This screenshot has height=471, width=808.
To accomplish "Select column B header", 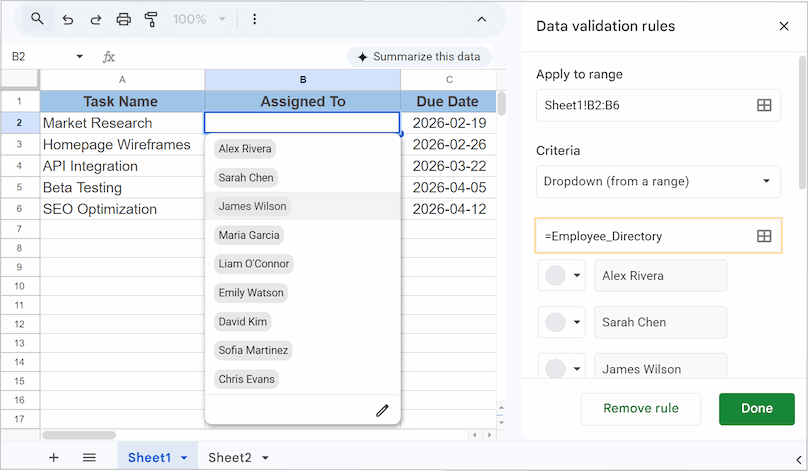I will 303,80.
